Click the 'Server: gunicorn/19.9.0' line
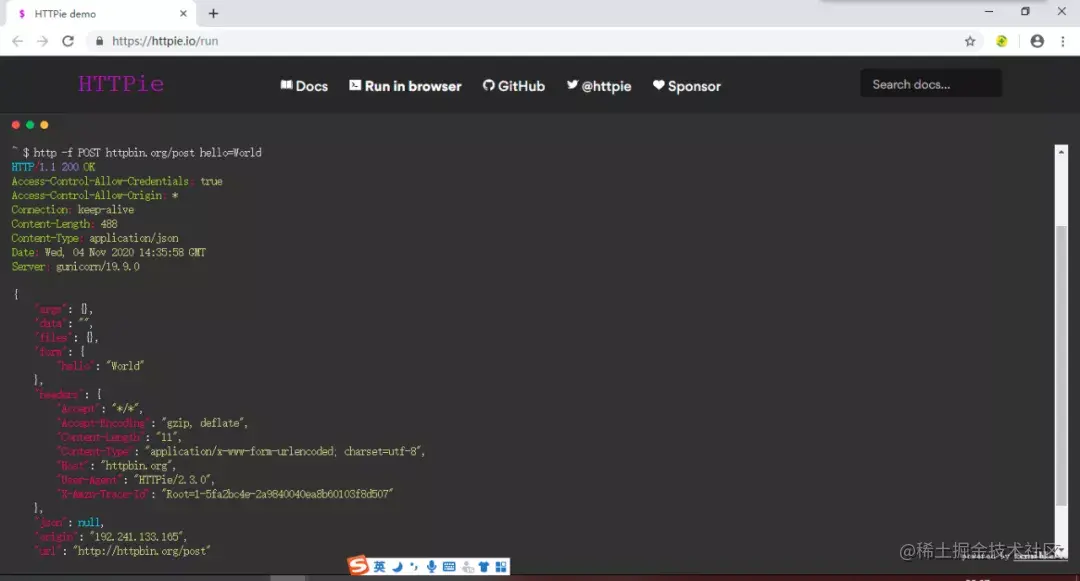 point(75,266)
